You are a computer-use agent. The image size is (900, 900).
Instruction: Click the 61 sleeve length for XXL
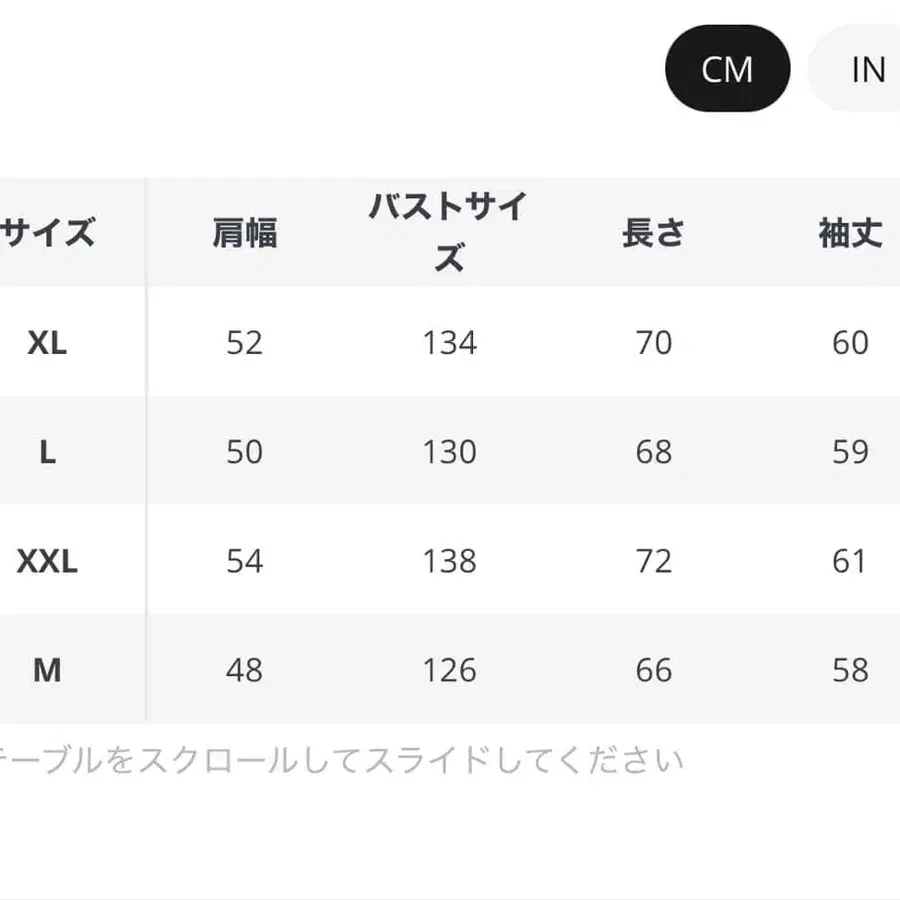tap(850, 561)
